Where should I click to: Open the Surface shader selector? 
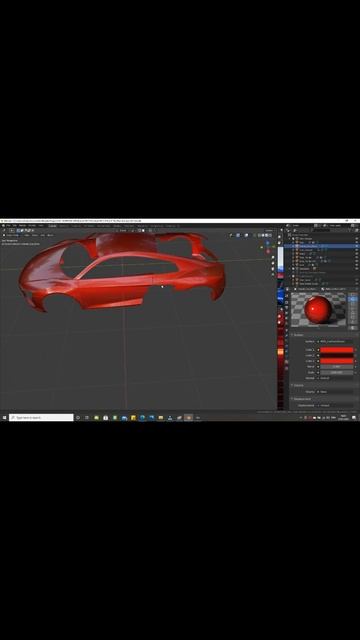coord(336,342)
